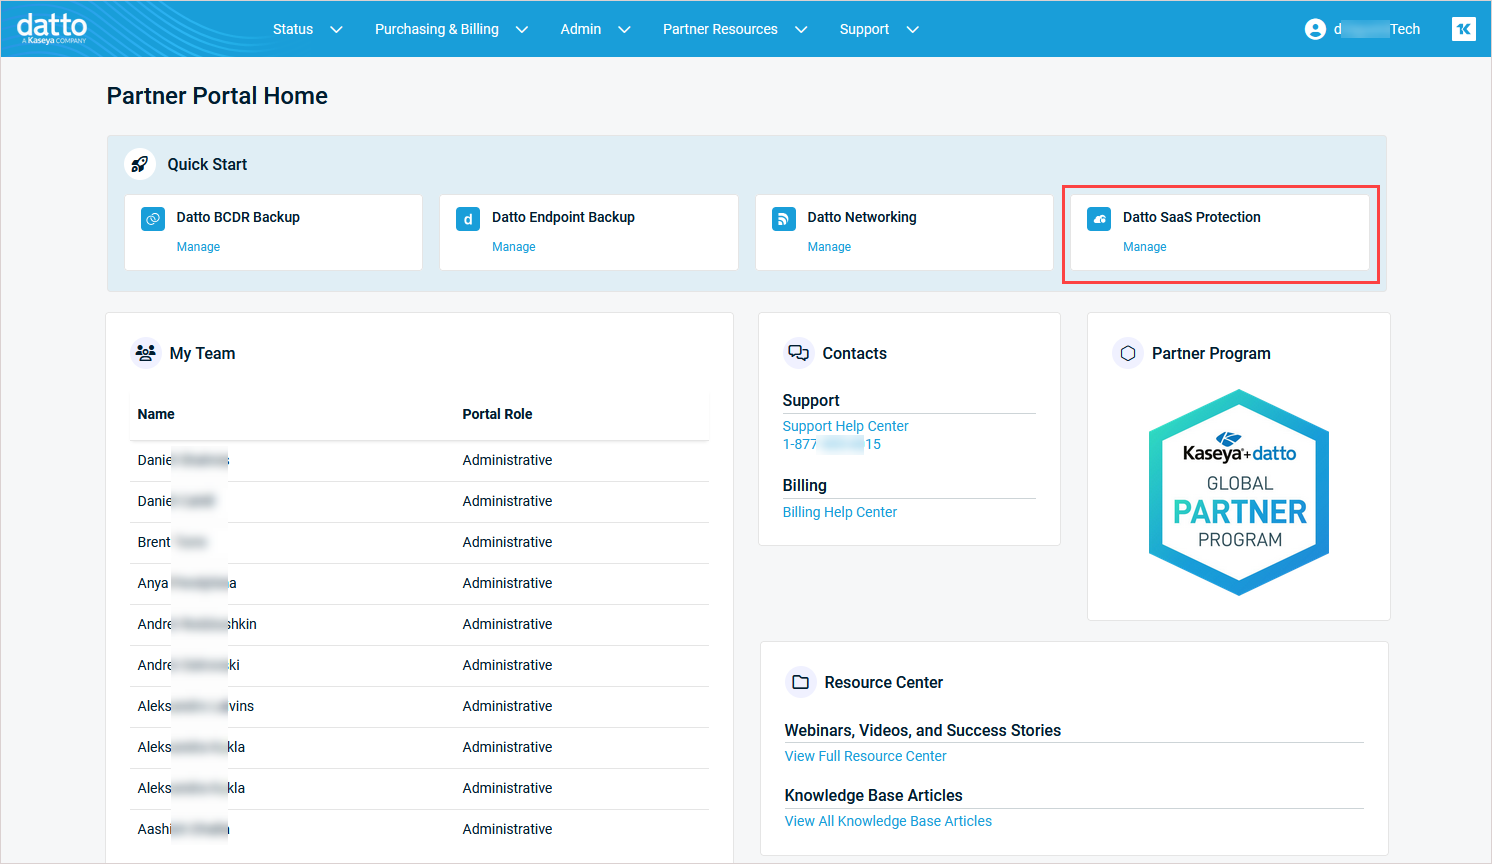1492x864 pixels.
Task: Click the Datto Endpoint Backup icon
Action: 468,219
